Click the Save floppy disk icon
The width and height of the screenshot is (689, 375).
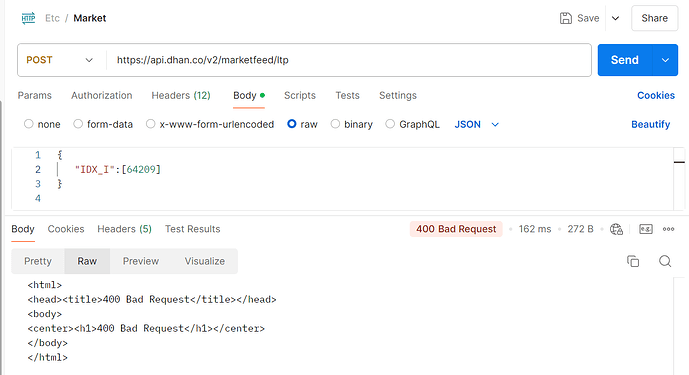(x=566, y=18)
